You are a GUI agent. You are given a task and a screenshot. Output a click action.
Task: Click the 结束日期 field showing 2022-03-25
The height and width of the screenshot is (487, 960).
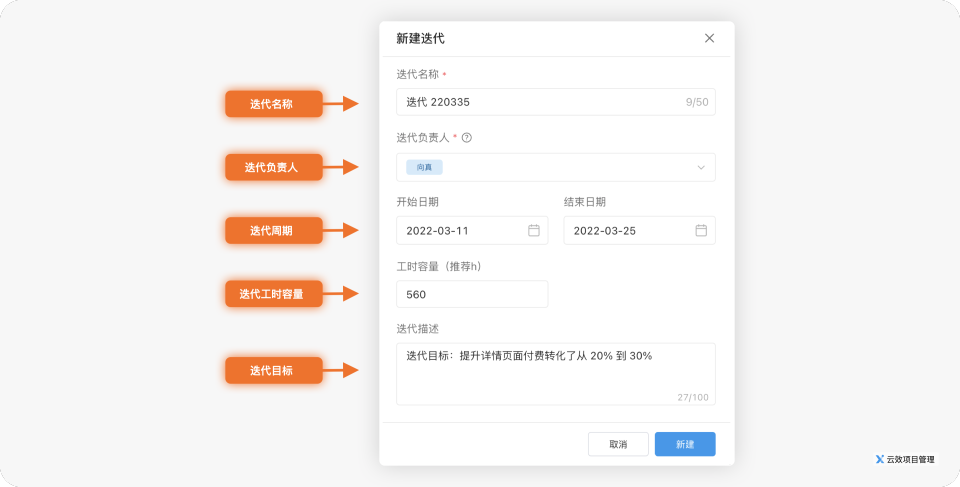(629, 231)
